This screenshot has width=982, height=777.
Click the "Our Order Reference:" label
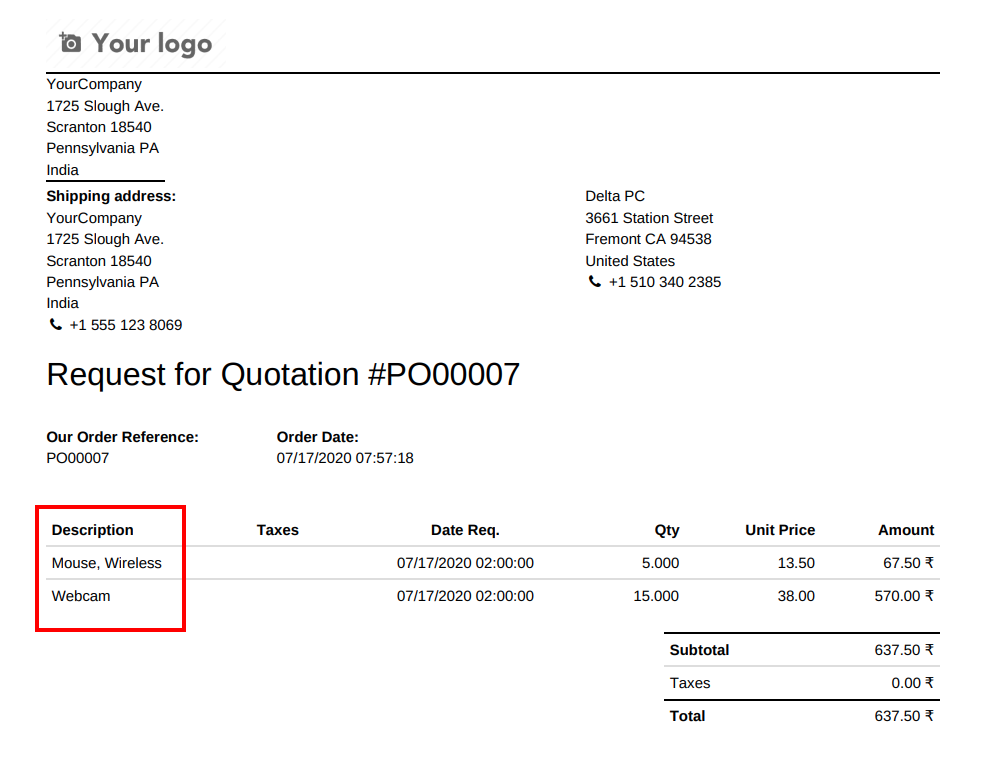point(122,437)
